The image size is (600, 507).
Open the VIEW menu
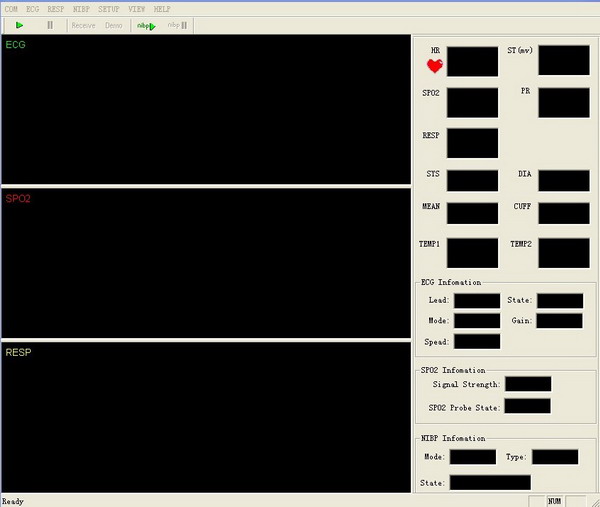tap(136, 8)
